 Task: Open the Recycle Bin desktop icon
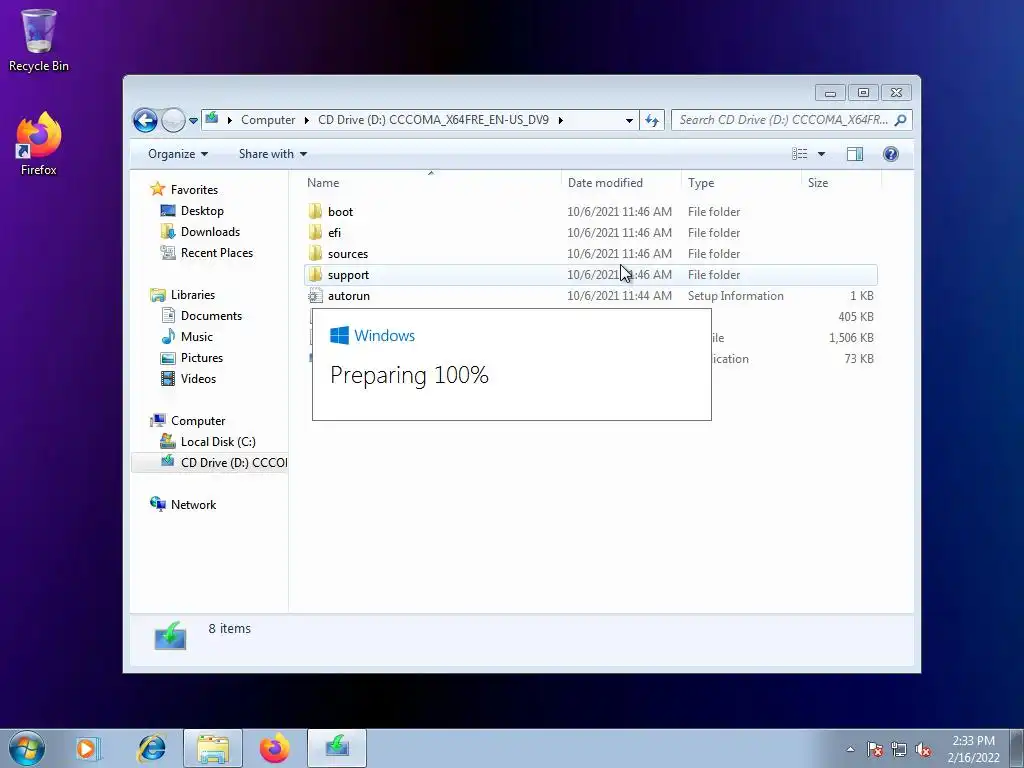pos(39,40)
